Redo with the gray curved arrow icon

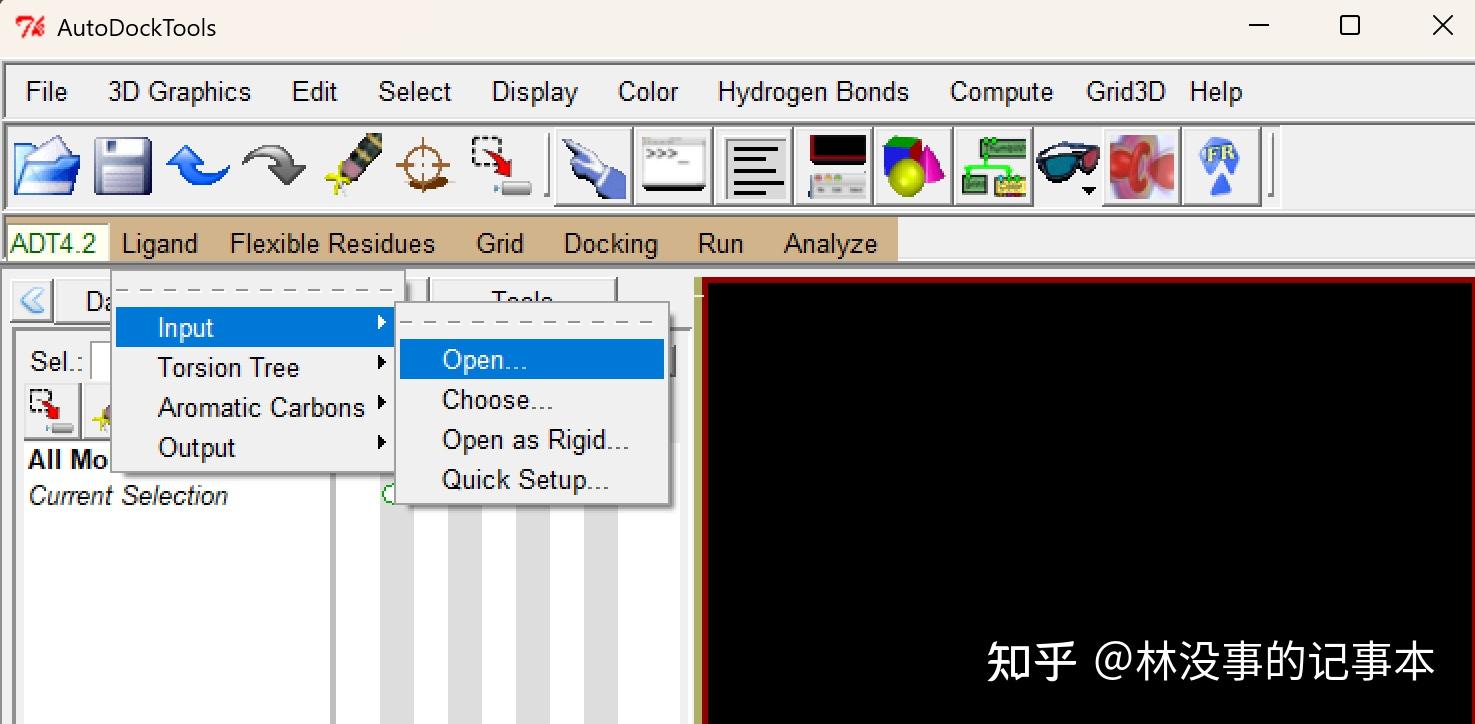point(273,165)
